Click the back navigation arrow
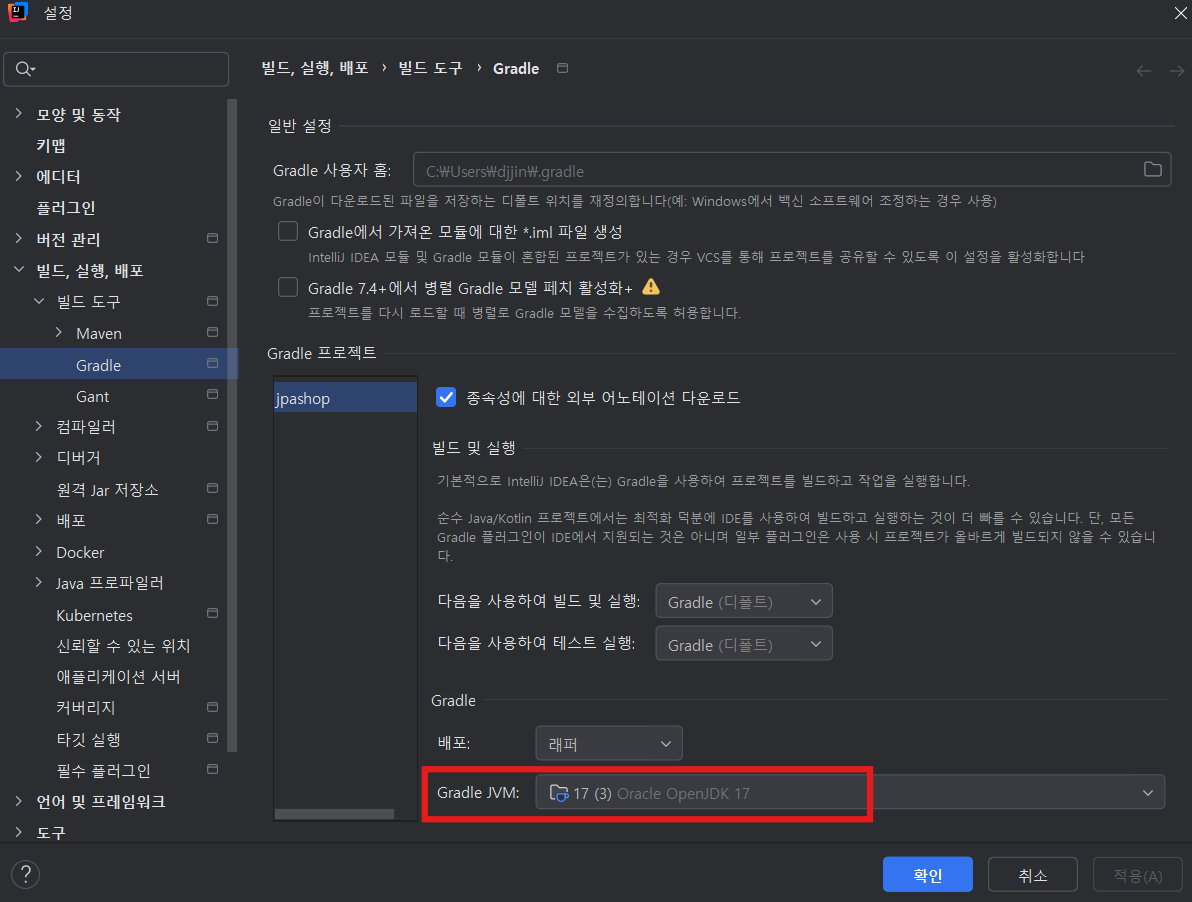1192x902 pixels. click(1143, 71)
